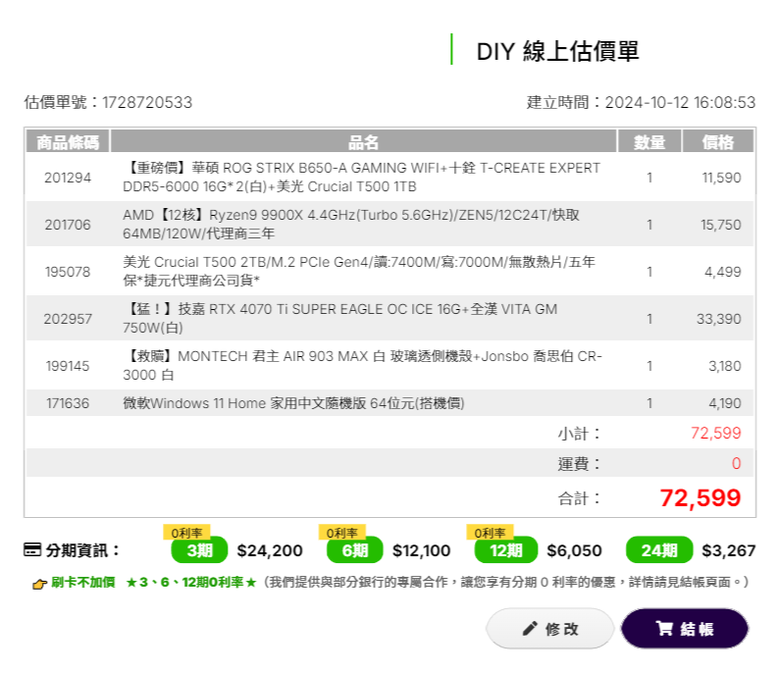Viewport: 780px width, 673px height.
Task: Click the ROG STRIX B650-A GAMING WIFI item name
Action: pos(362,177)
